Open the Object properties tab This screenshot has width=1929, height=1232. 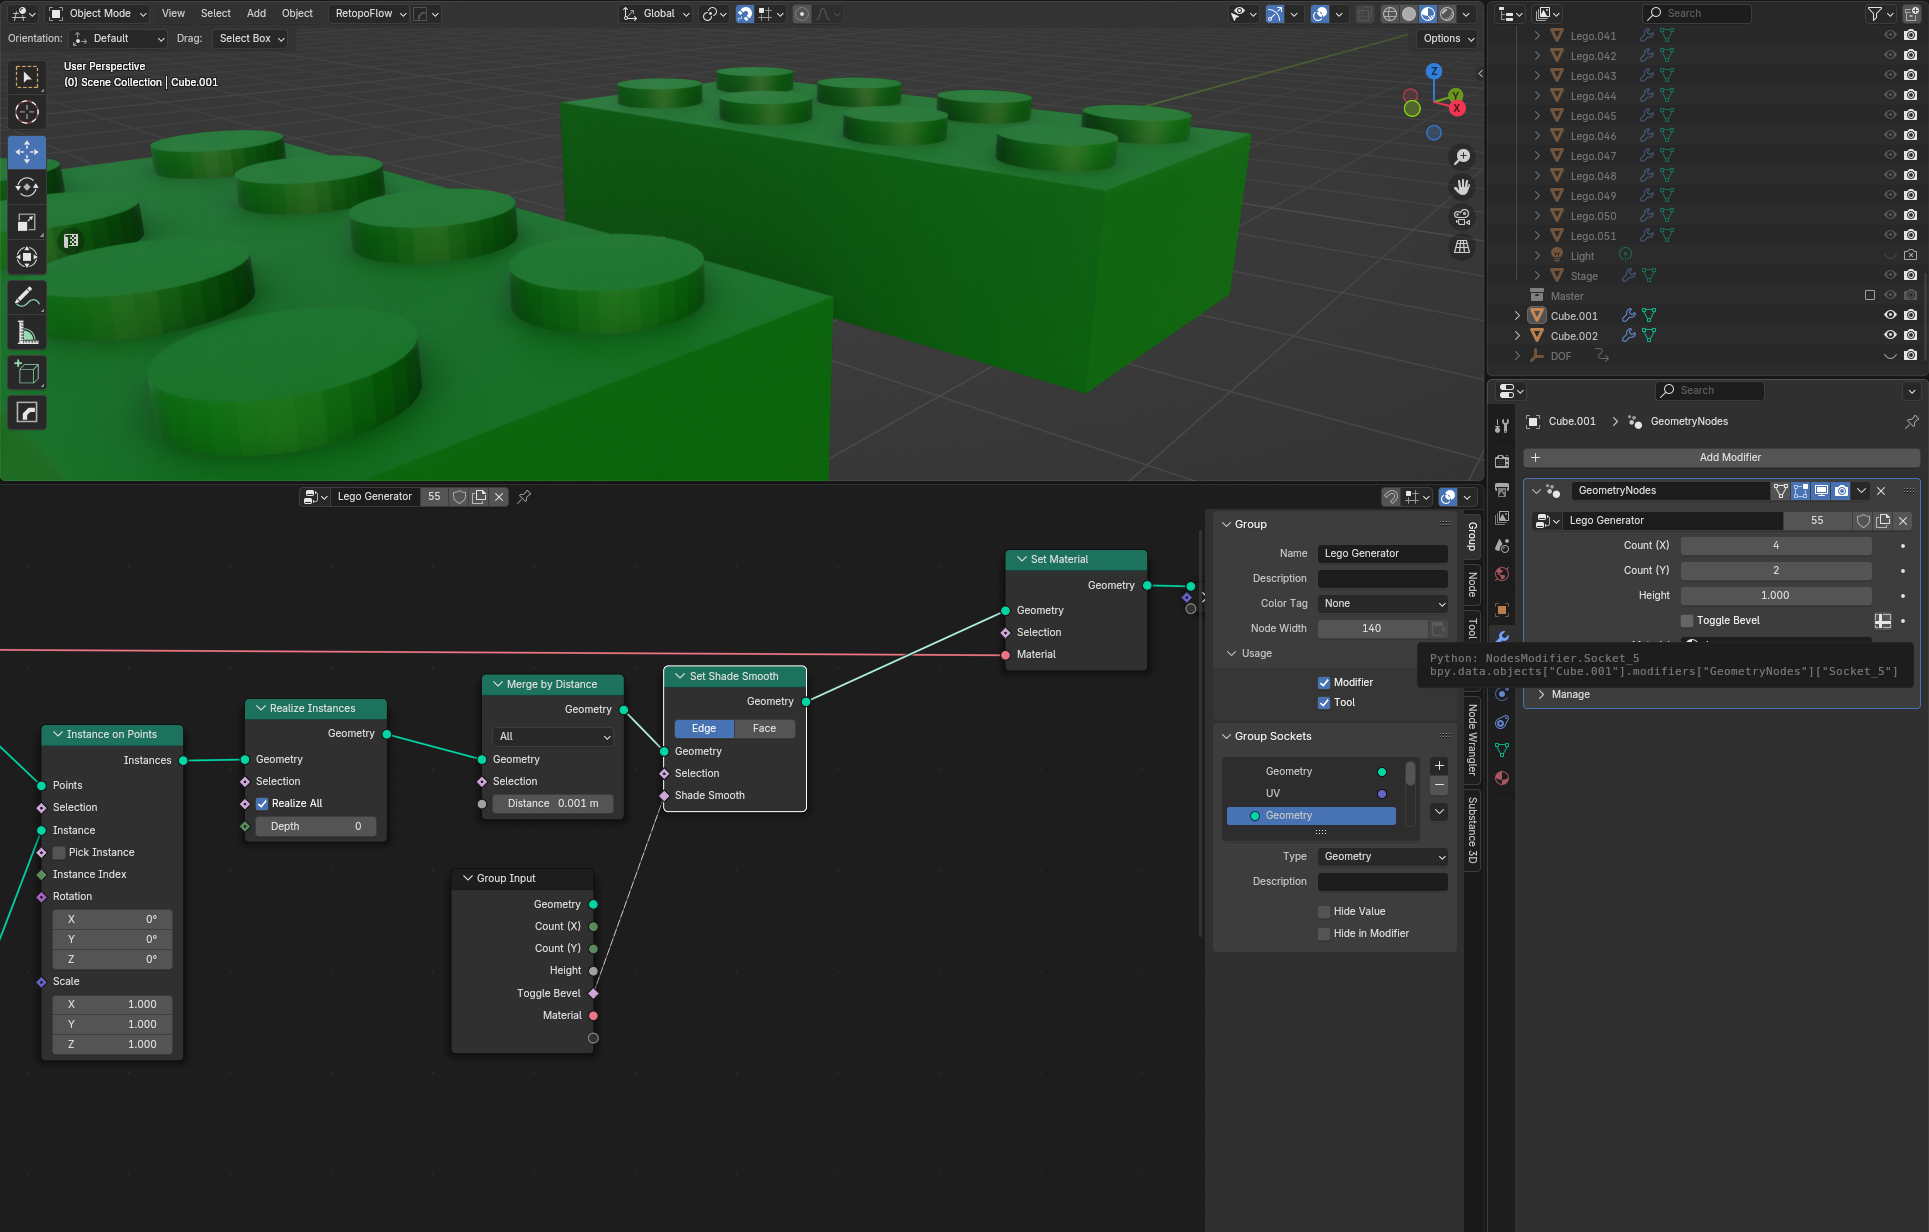[x=1502, y=610]
